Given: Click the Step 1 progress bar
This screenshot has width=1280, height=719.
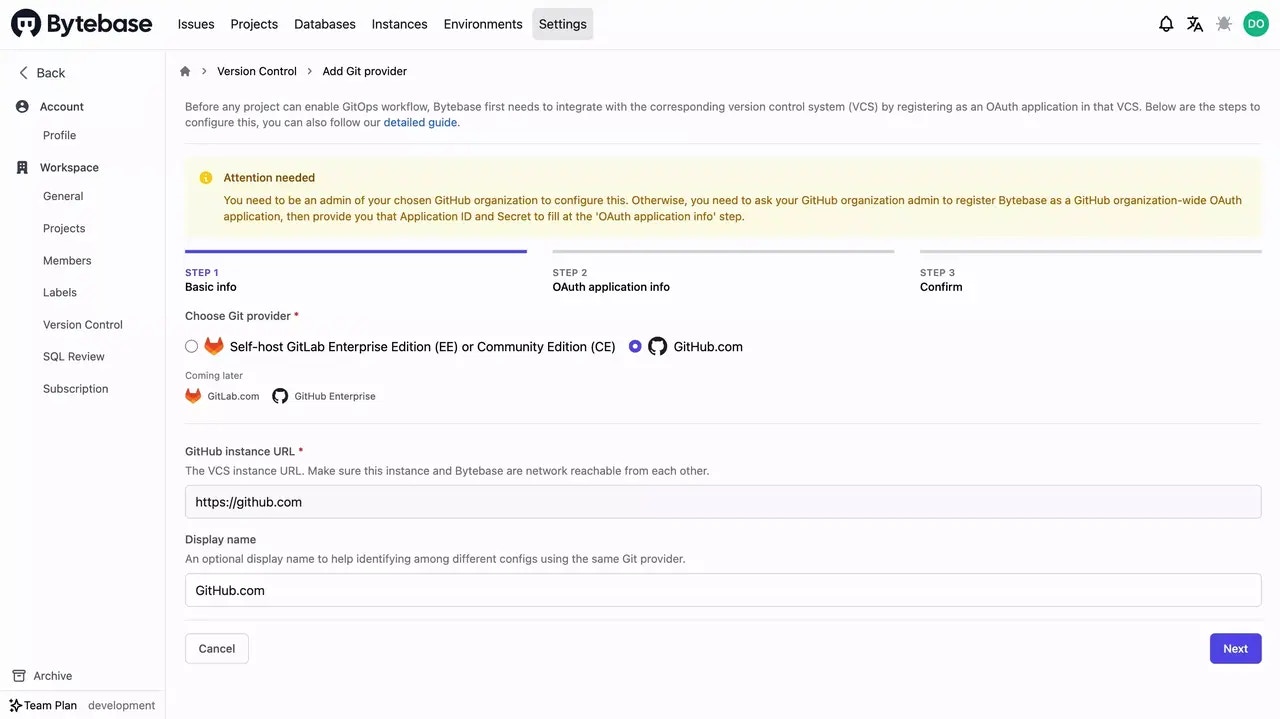Looking at the screenshot, I should click(x=355, y=251).
